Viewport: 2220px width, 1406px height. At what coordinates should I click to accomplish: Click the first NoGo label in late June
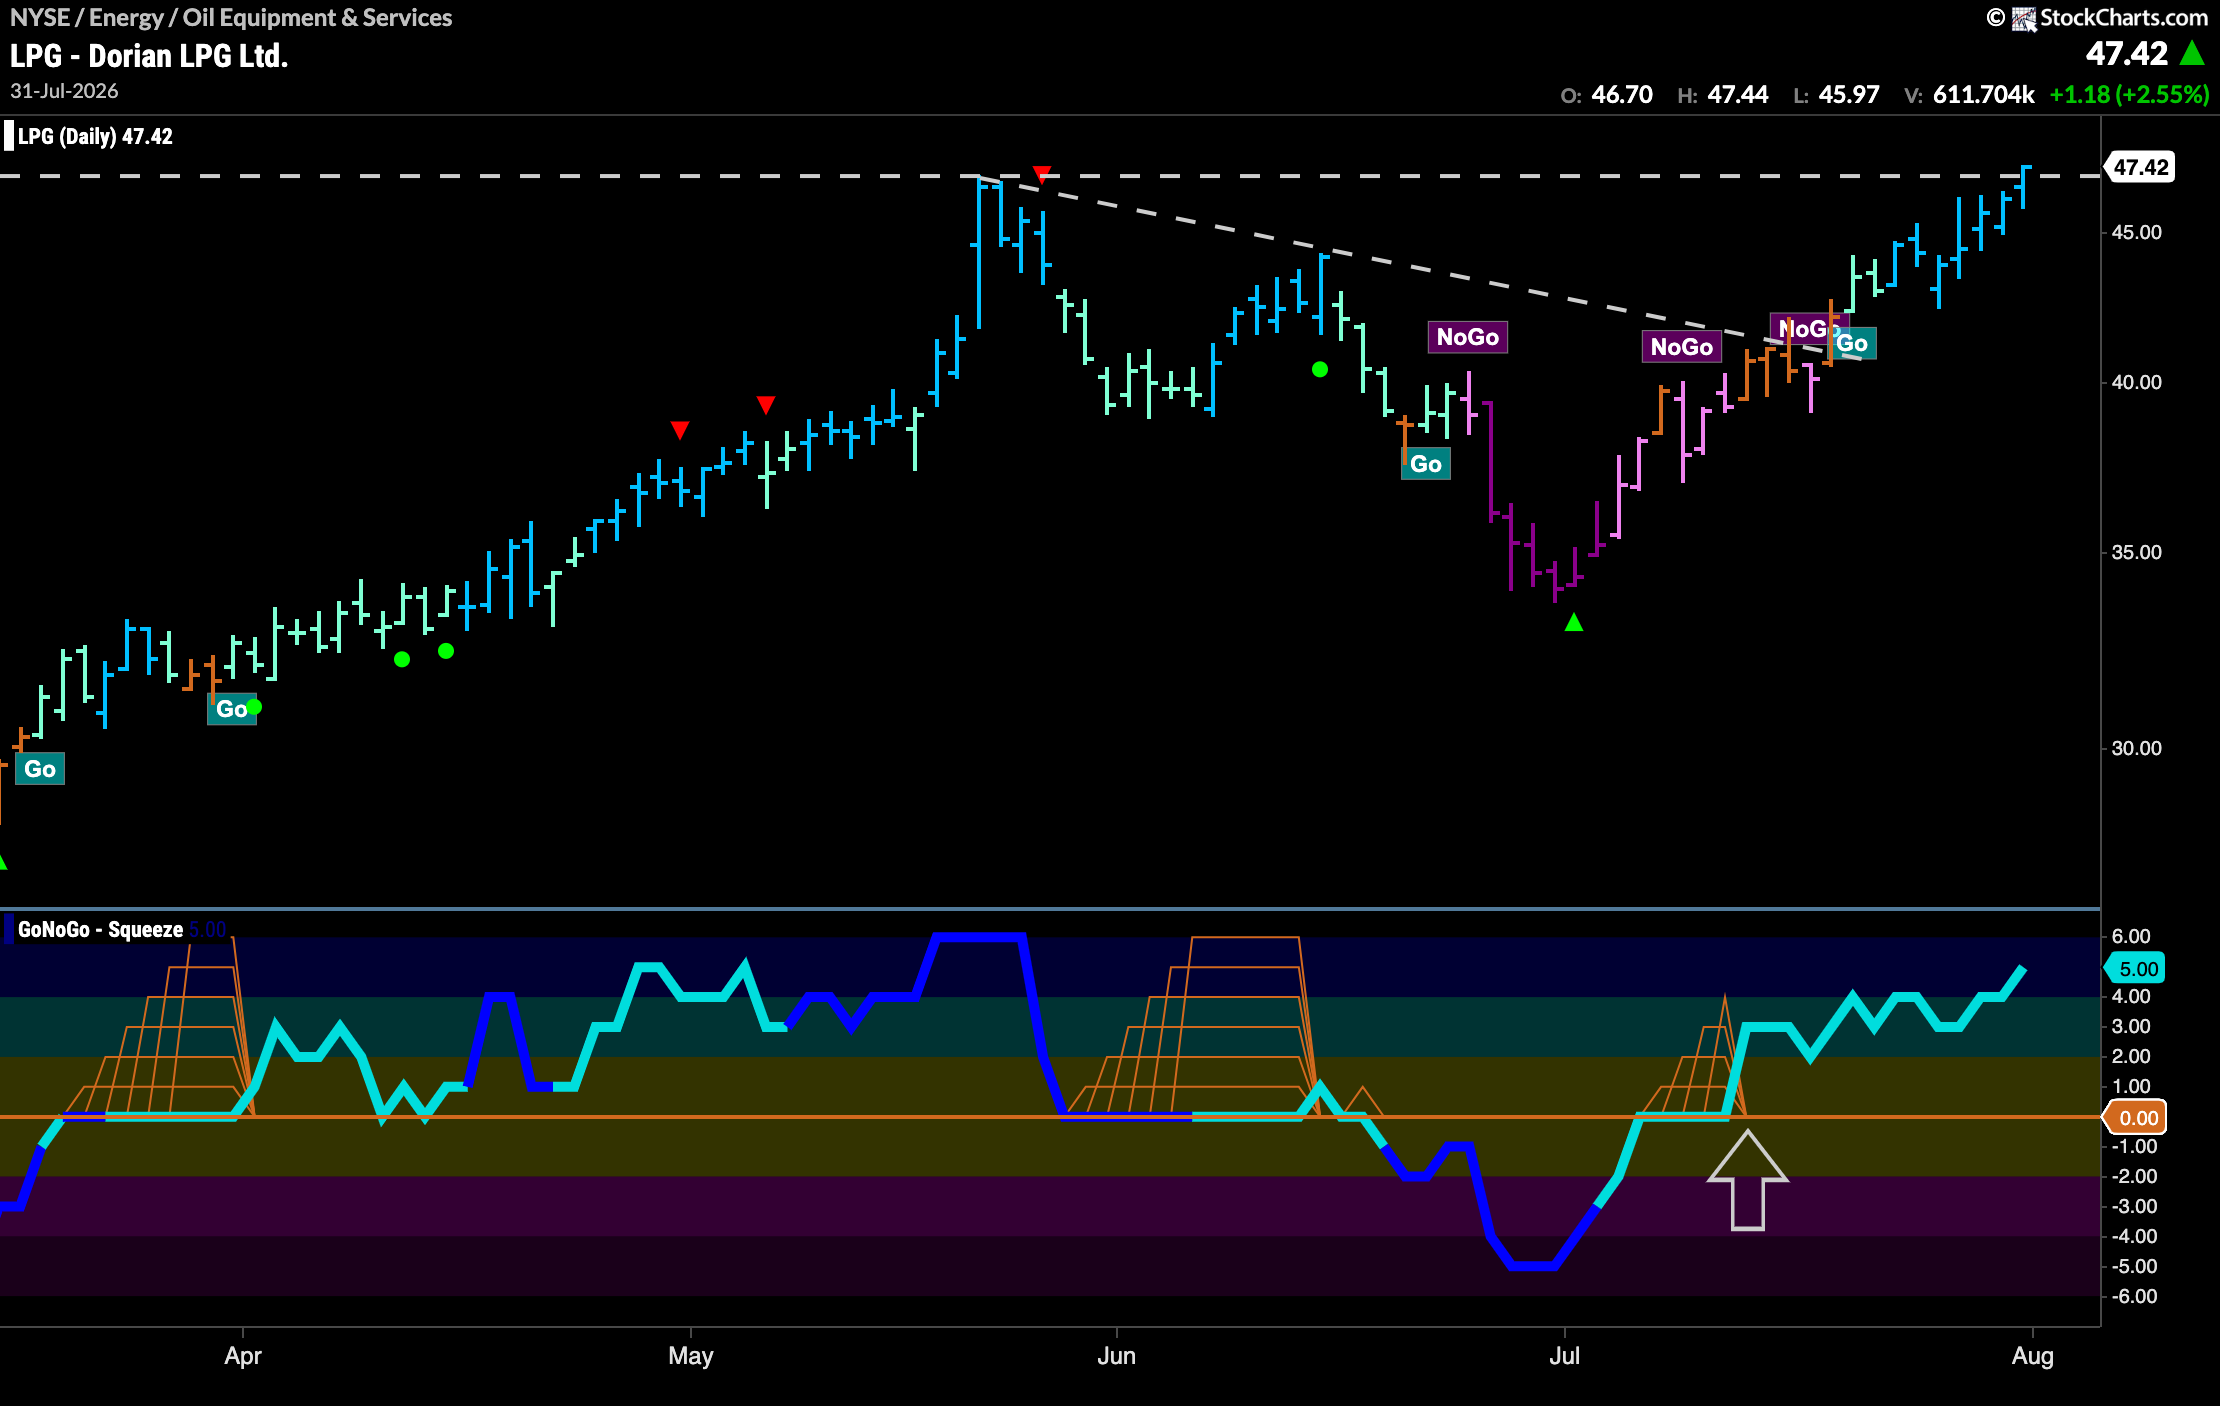1467,337
